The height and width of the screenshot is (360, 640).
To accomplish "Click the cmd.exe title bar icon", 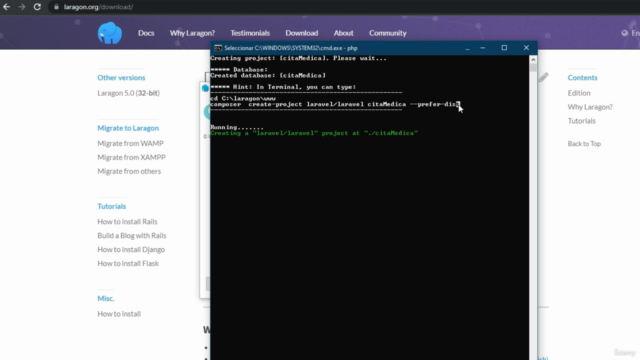I will (x=218, y=48).
